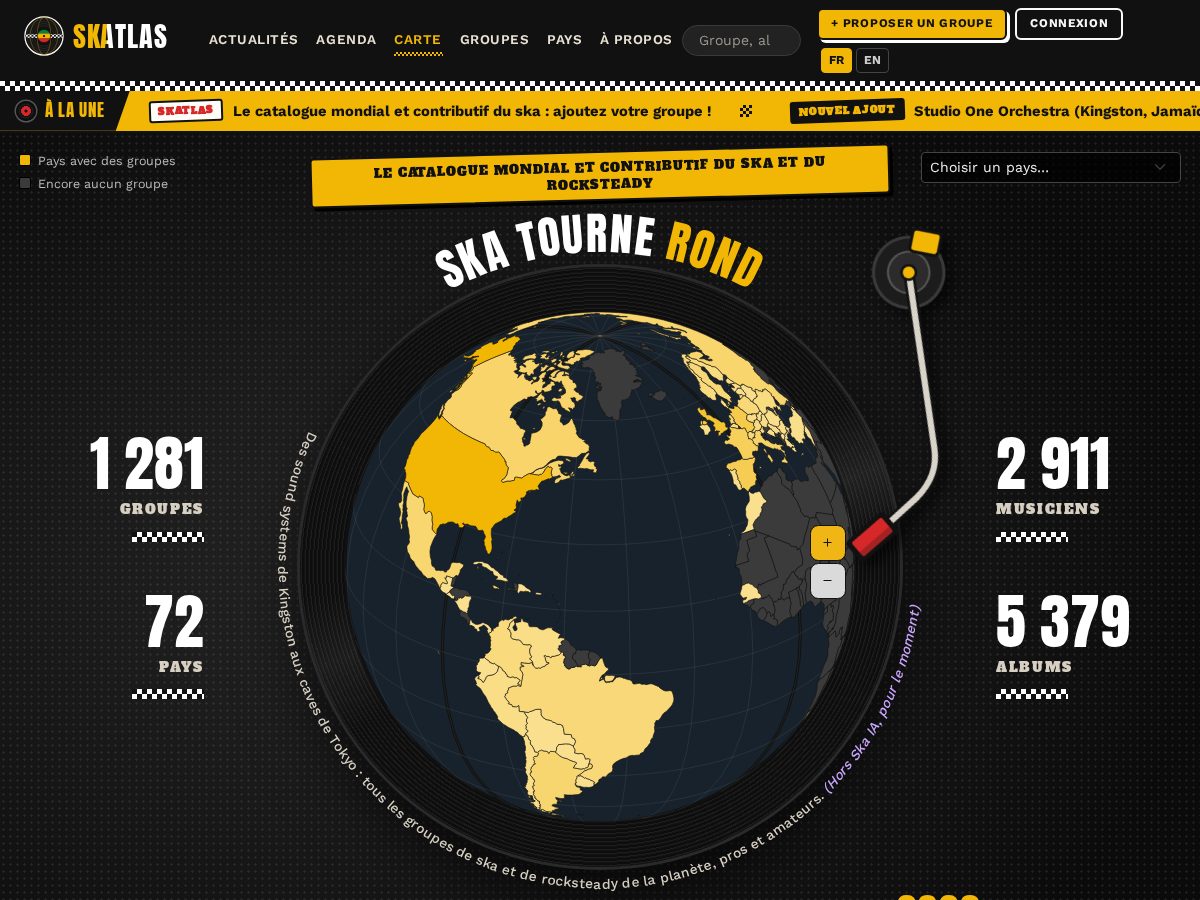The width and height of the screenshot is (1200, 900).
Task: Click the Connexion button
Action: pyautogui.click(x=1069, y=24)
